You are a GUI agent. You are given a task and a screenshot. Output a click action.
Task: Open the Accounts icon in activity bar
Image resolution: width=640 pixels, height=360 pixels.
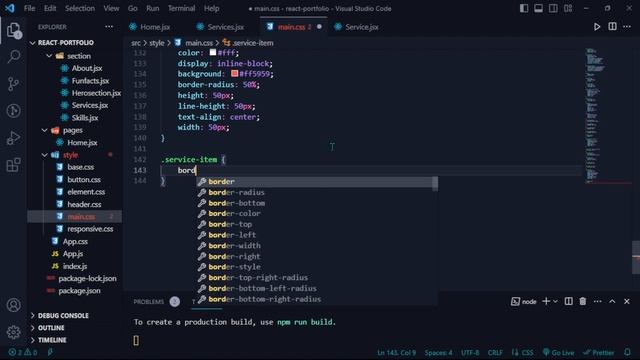[x=13, y=305]
